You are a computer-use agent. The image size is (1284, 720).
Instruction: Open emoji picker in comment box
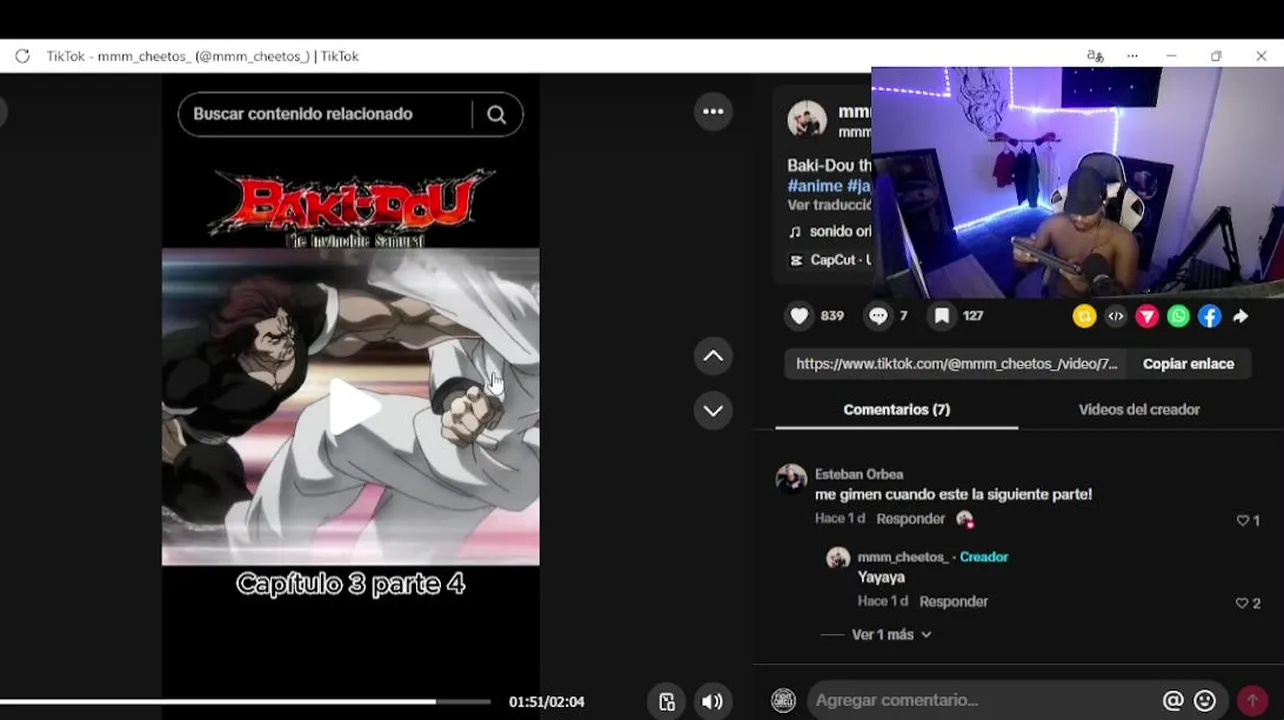click(1205, 700)
